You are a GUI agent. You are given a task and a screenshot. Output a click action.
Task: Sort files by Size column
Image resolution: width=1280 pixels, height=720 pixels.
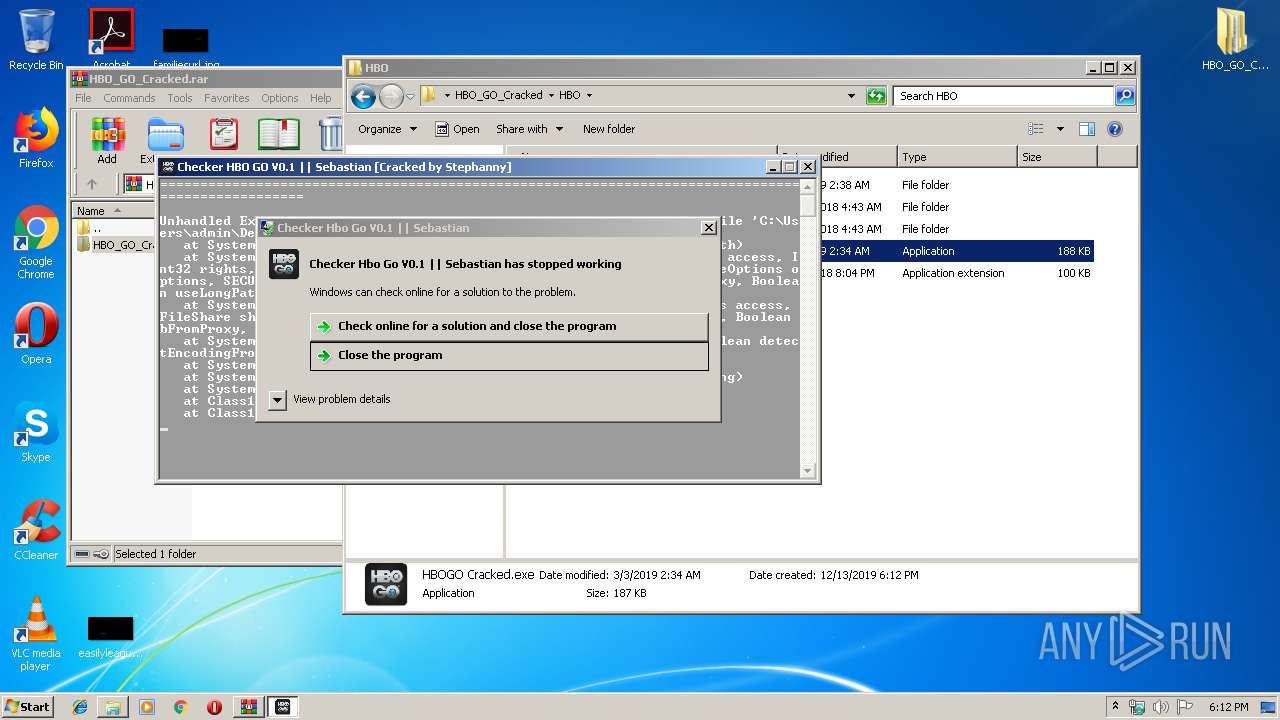1057,157
